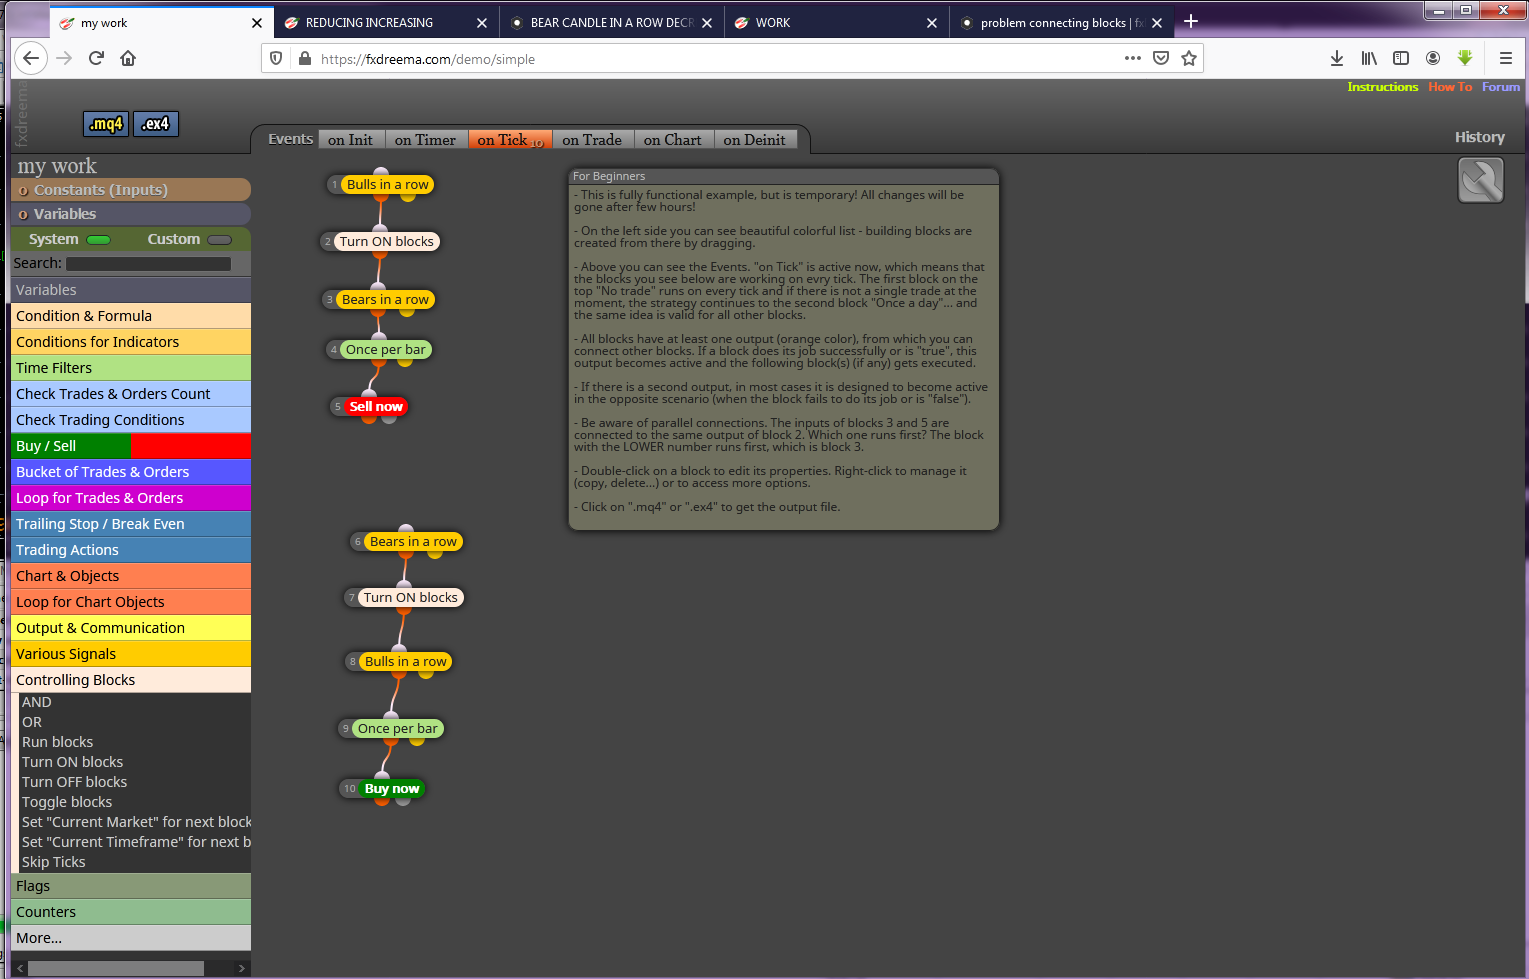Switch to the on Chart event tab
1529x979 pixels.
pos(673,140)
